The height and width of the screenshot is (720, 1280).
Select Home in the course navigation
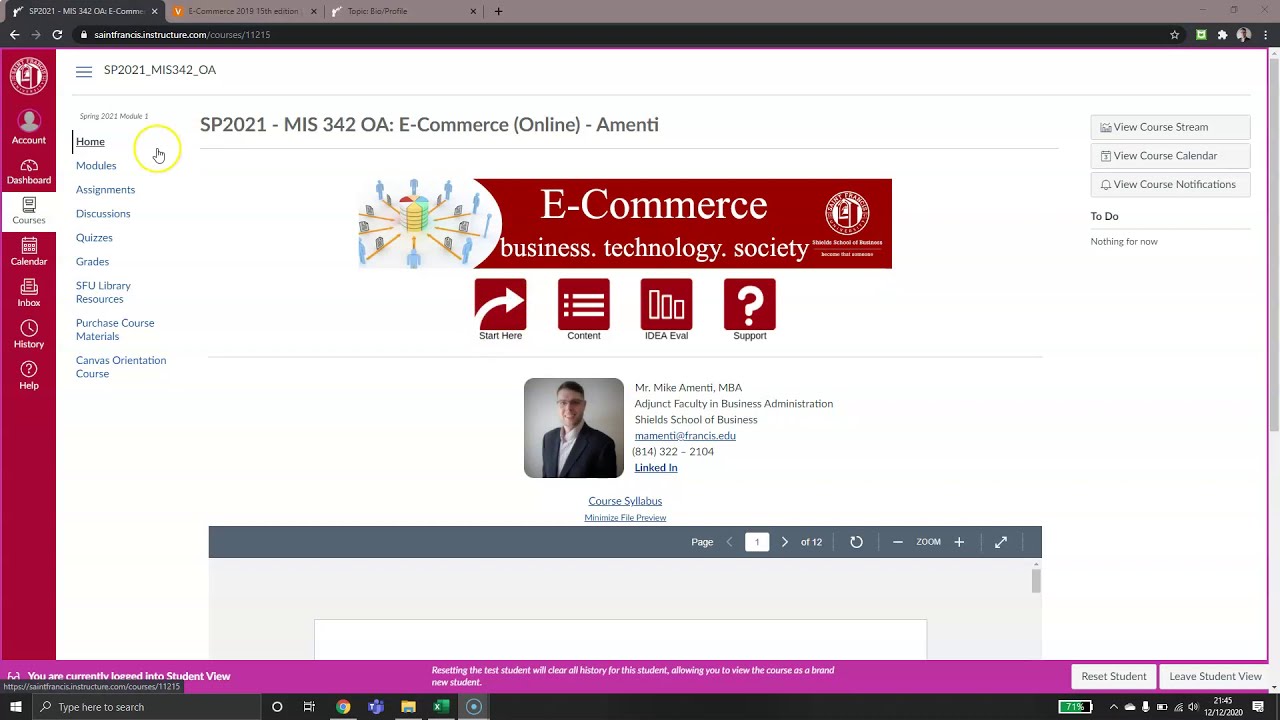90,142
